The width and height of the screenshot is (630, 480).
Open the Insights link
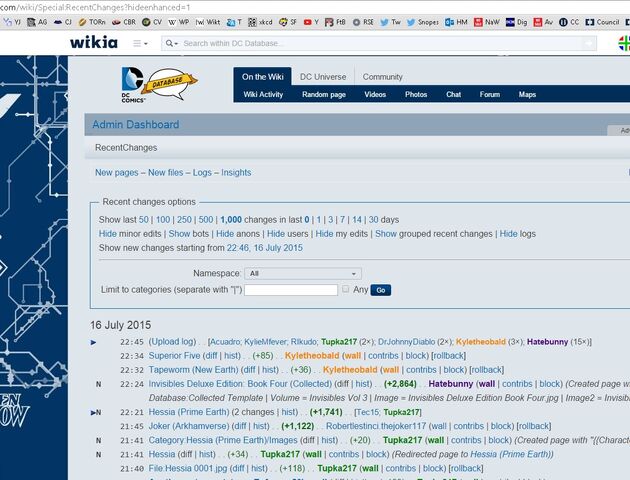[236, 172]
